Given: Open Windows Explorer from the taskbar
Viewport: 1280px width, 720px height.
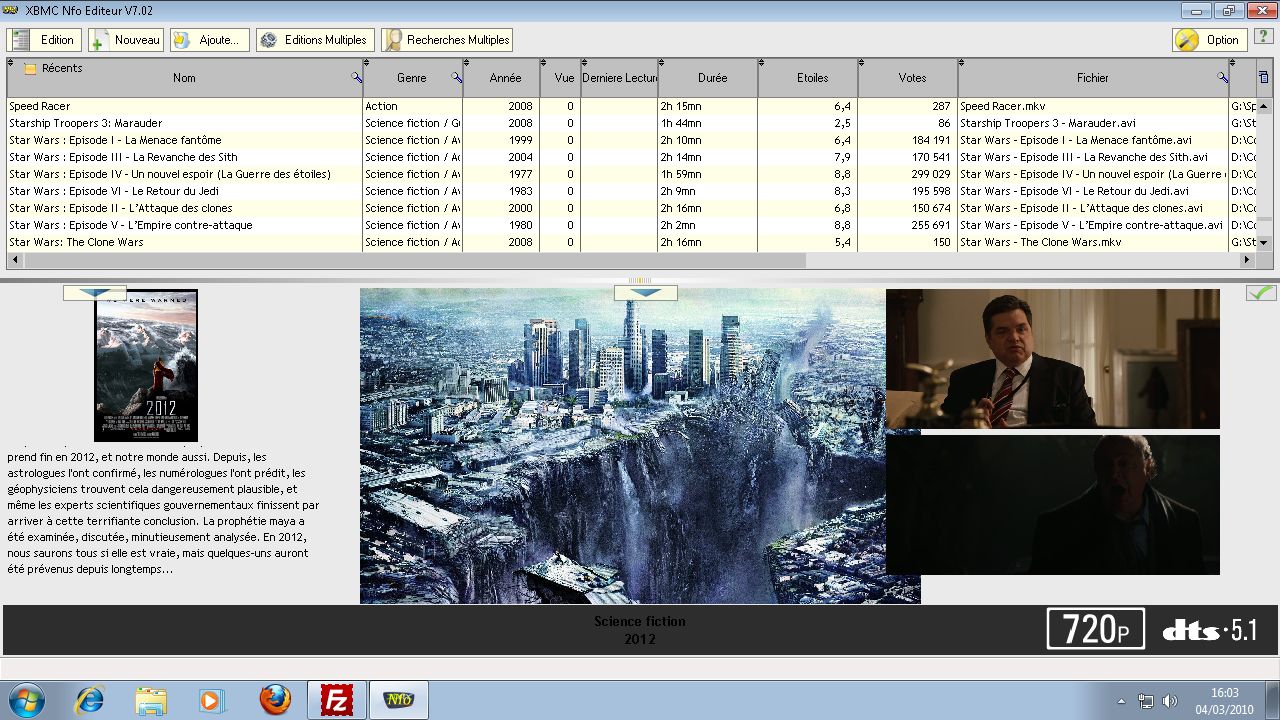Looking at the screenshot, I should pyautogui.click(x=151, y=700).
